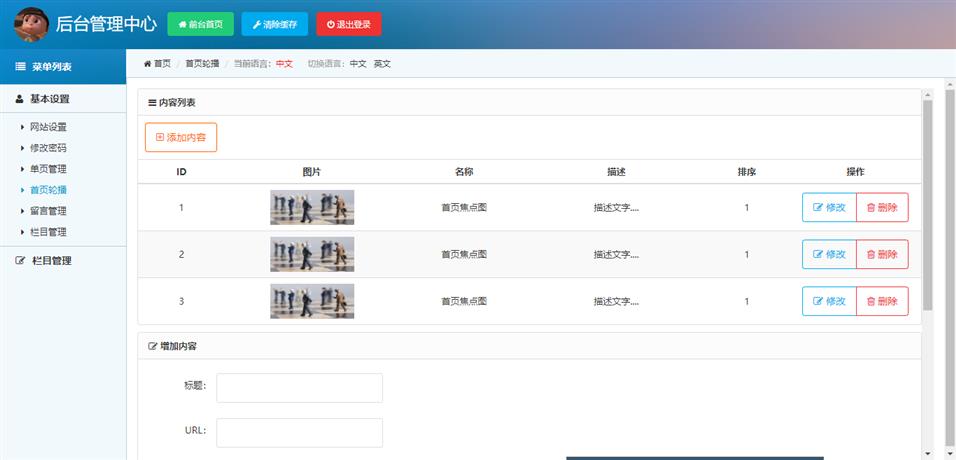This screenshot has width=956, height=460.
Task: Click the 操作 column header
Action: coord(855,172)
